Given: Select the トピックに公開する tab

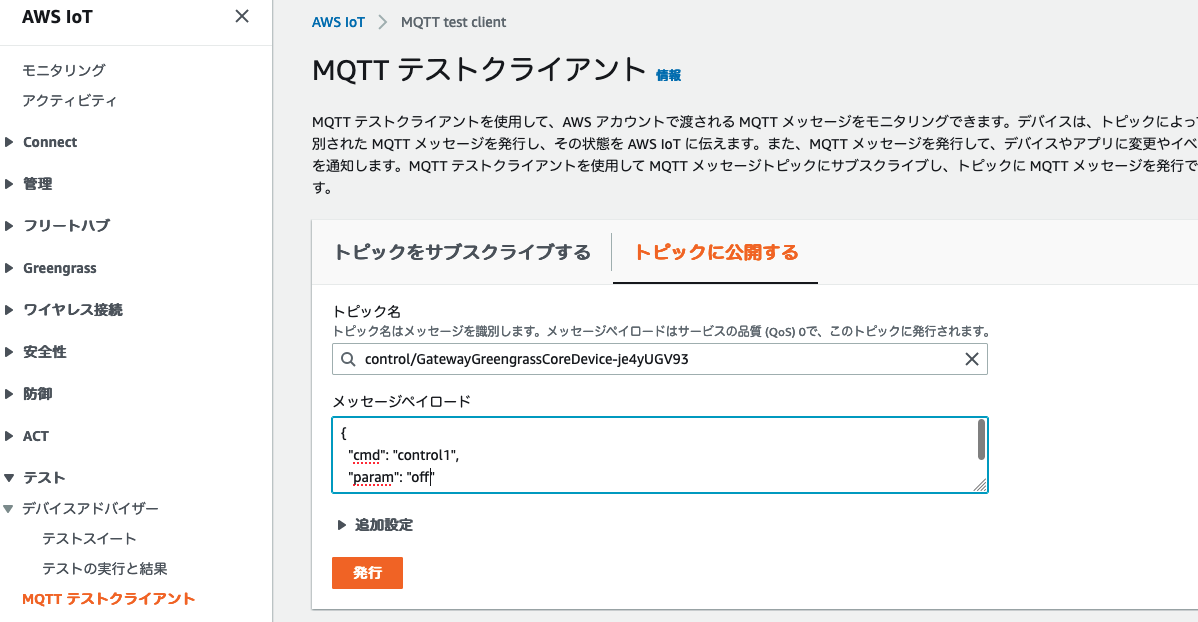Looking at the screenshot, I should (715, 252).
